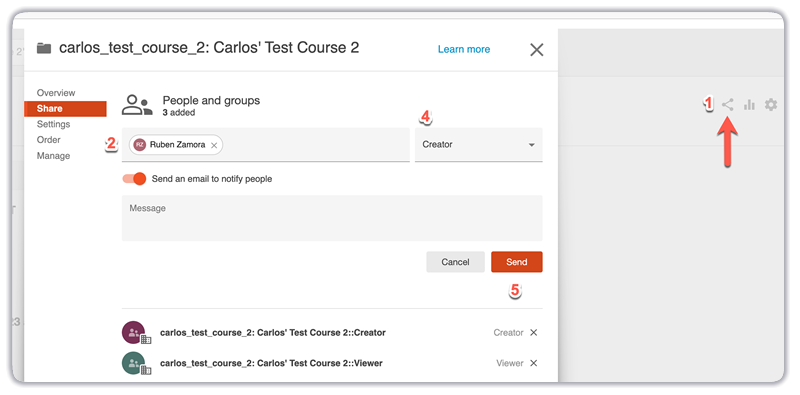Click the folder icon beside the course title

coord(44,48)
